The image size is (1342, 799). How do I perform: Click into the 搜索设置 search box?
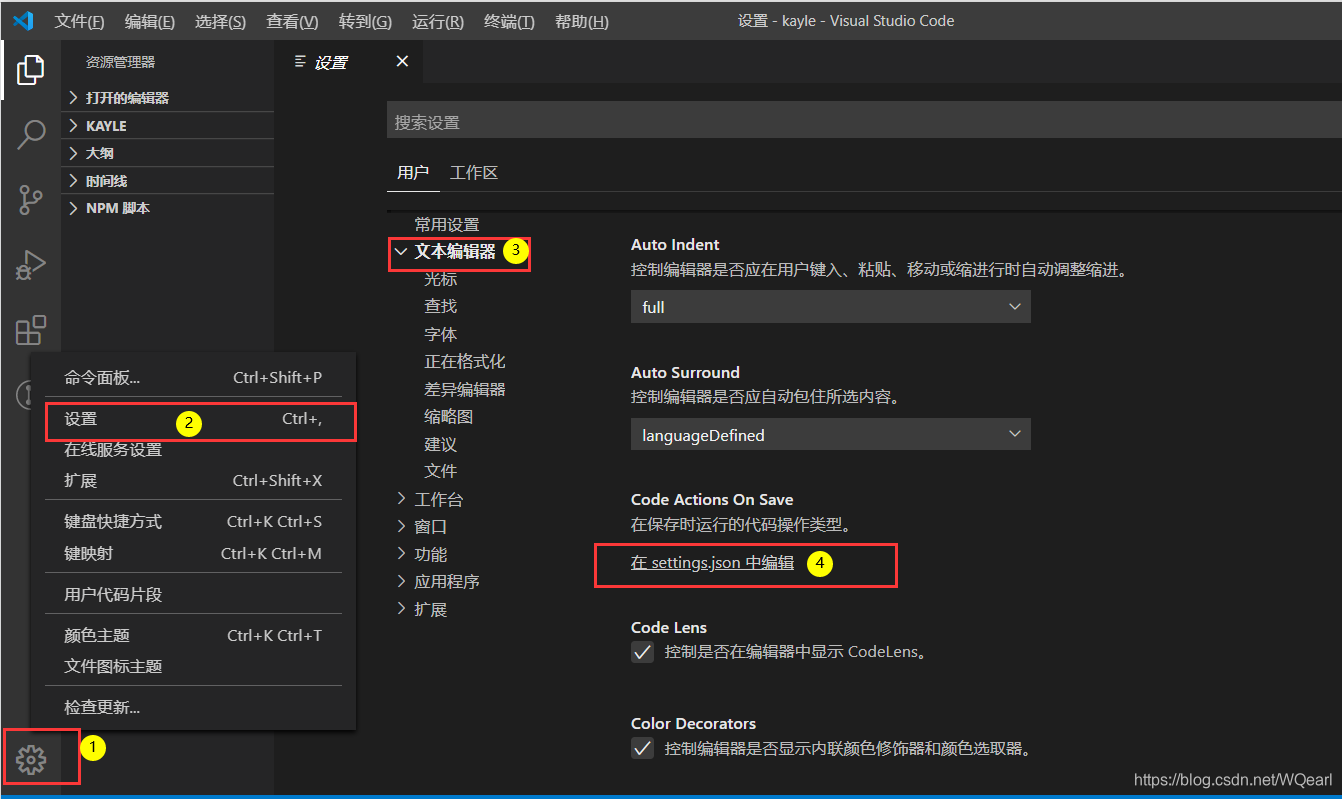[x=864, y=122]
